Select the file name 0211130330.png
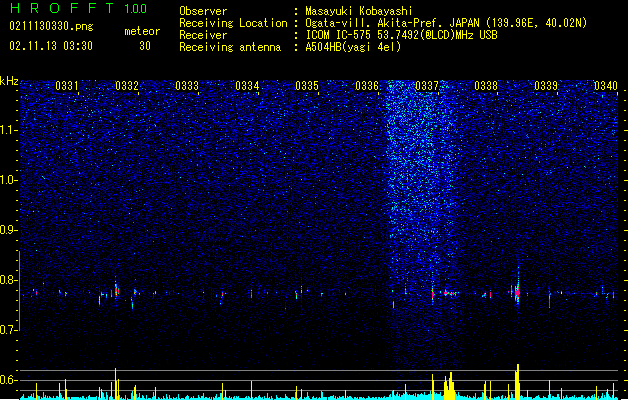This screenshot has width=629, height=400. (51, 27)
